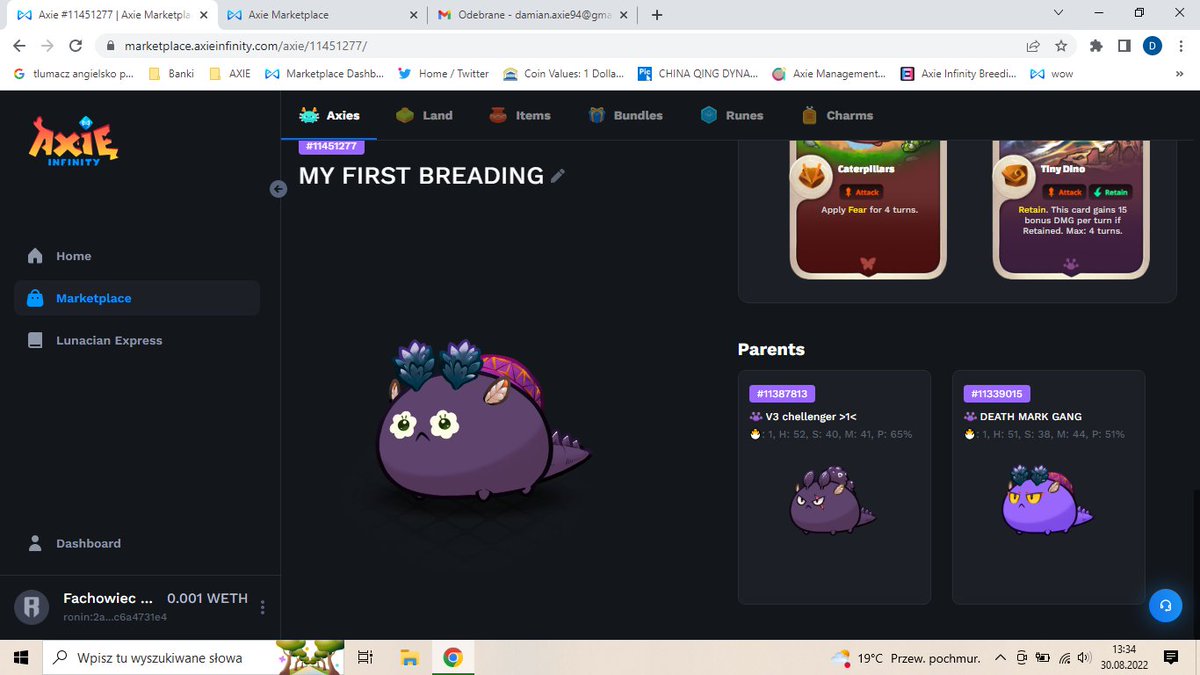
Task: Click Chrome icon on taskbar
Action: pyautogui.click(x=453, y=658)
